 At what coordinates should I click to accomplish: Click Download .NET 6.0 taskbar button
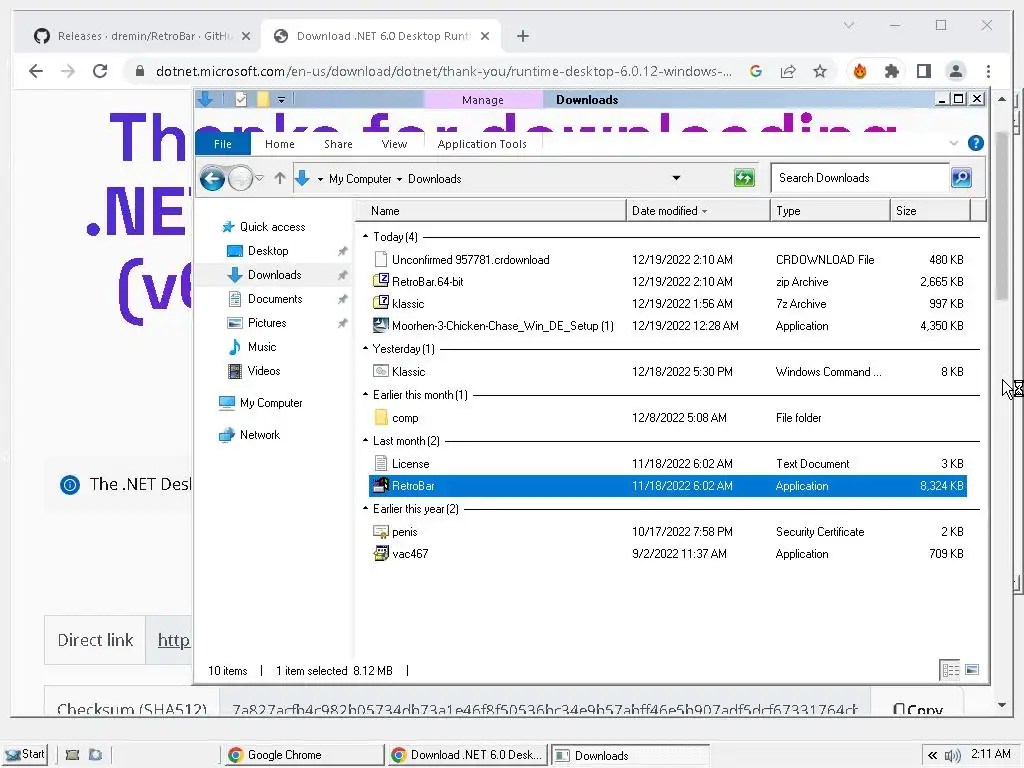point(467,755)
